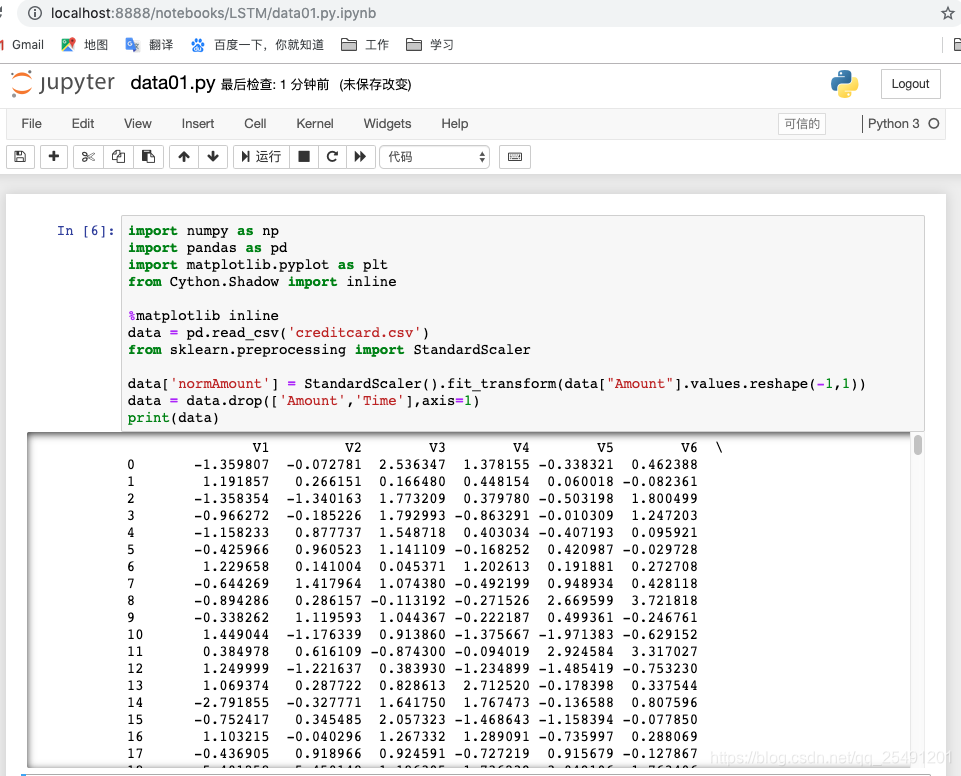Screen dimensions: 961x776
Task: Click the V6 column header in output
Action: tap(689, 448)
